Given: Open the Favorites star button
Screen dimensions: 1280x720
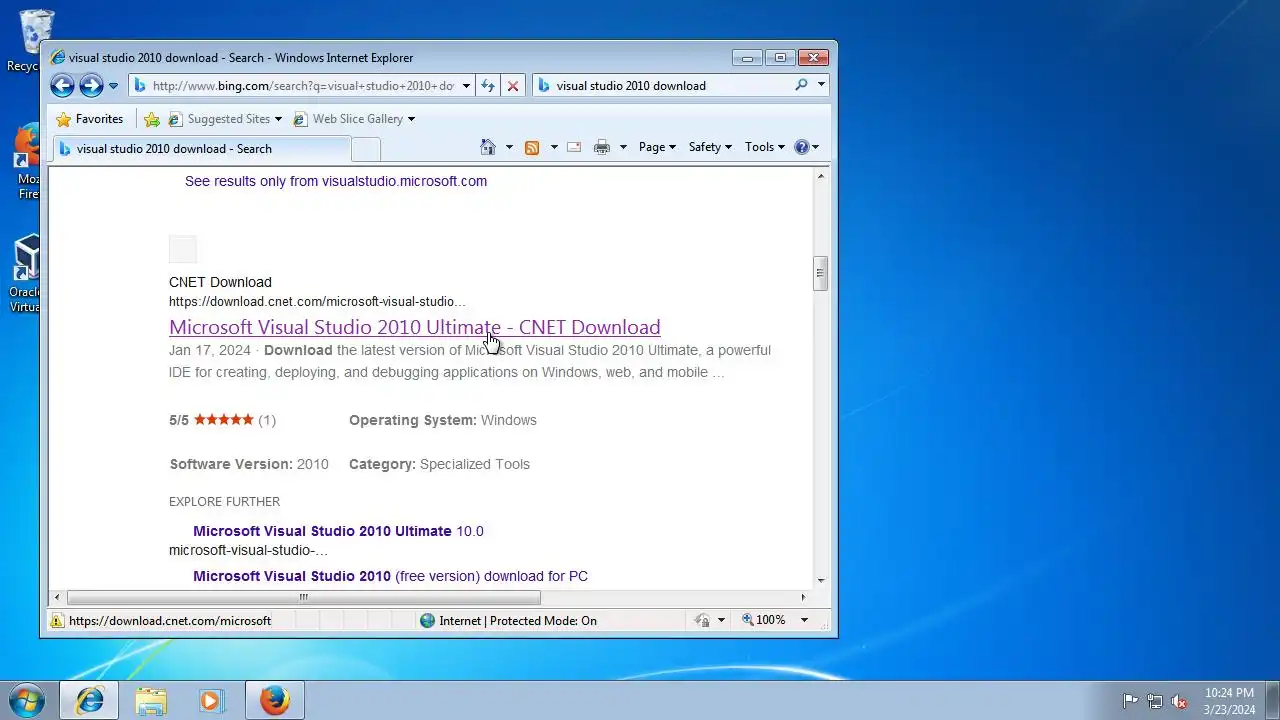Looking at the screenshot, I should 89,119.
